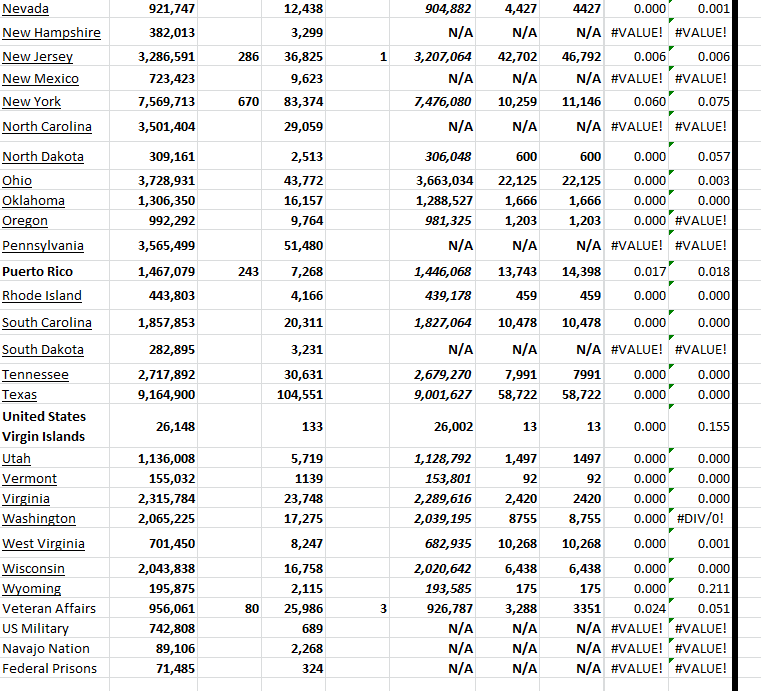The height and width of the screenshot is (691, 761).
Task: Select the United States Virgin Islands cell
Action: click(x=44, y=427)
